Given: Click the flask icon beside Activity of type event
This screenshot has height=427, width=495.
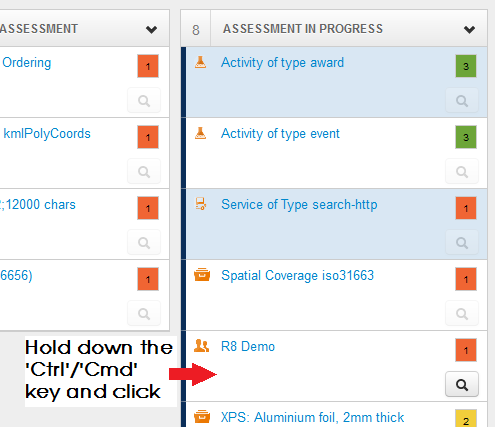Looking at the screenshot, I should 200,133.
